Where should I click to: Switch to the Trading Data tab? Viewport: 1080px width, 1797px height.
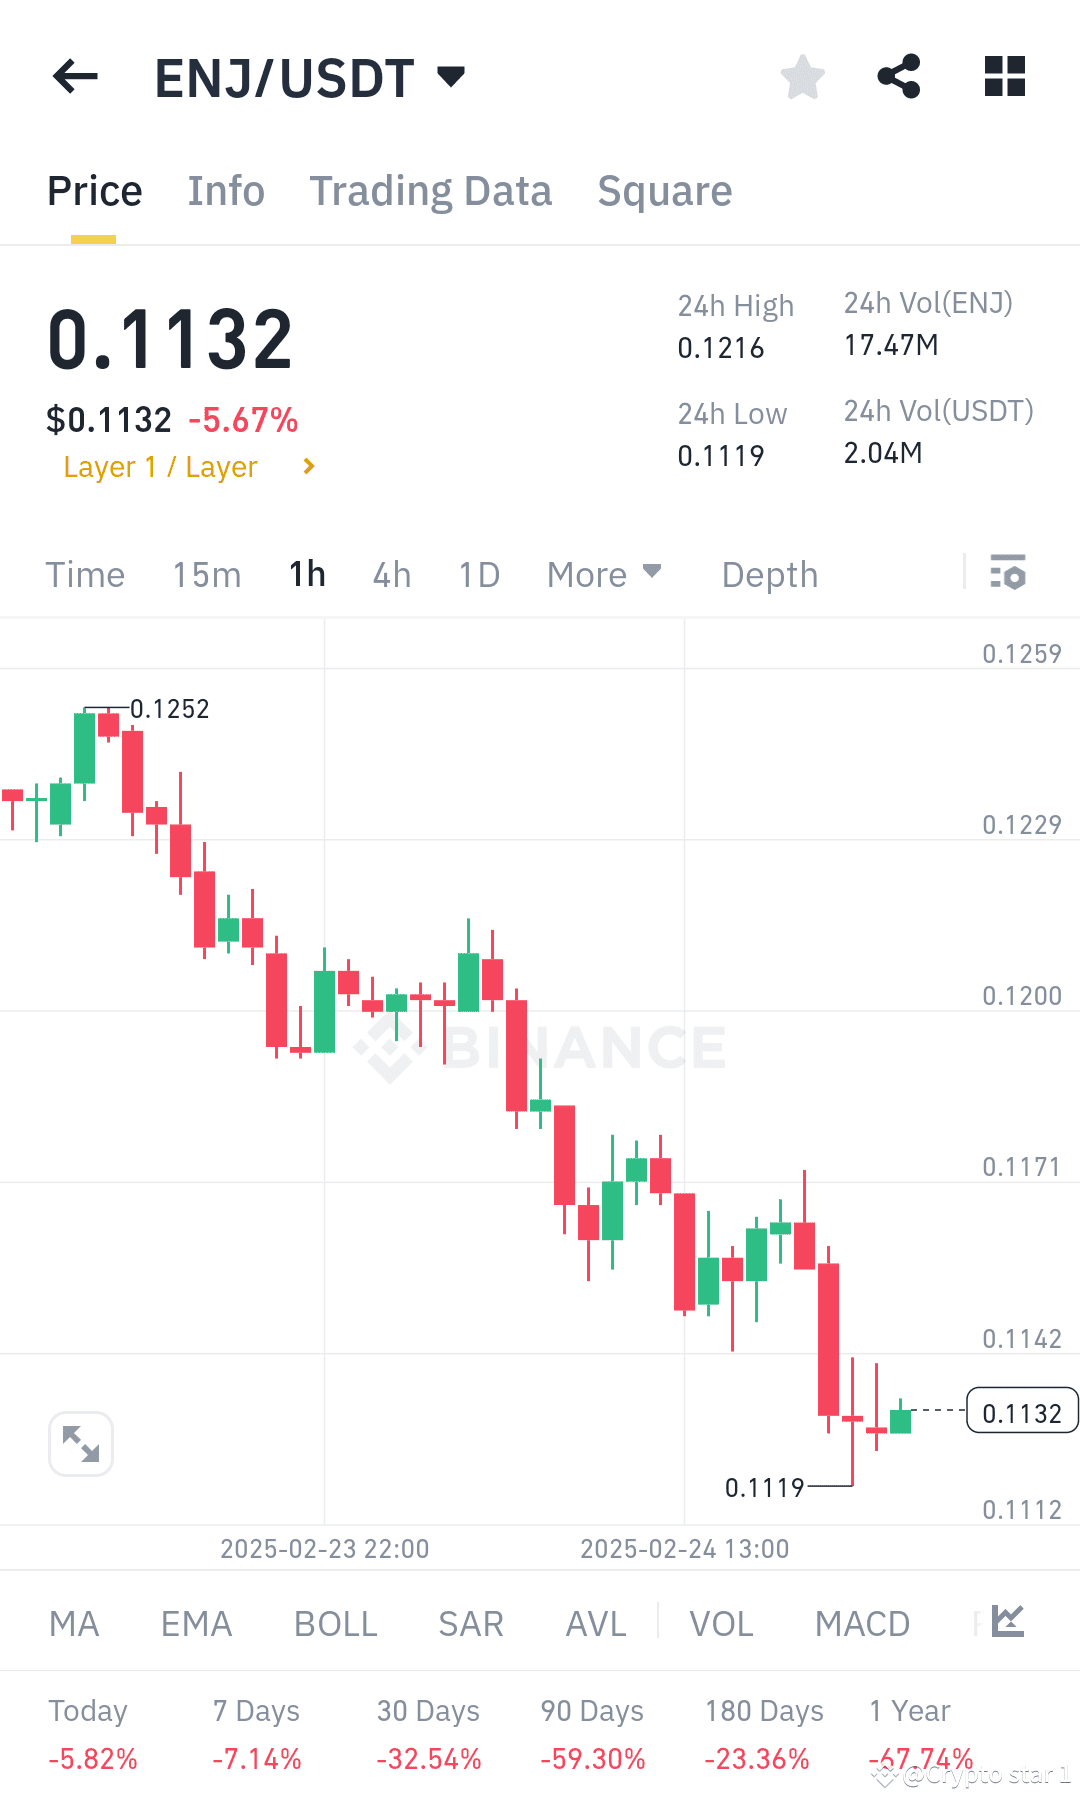(x=432, y=190)
